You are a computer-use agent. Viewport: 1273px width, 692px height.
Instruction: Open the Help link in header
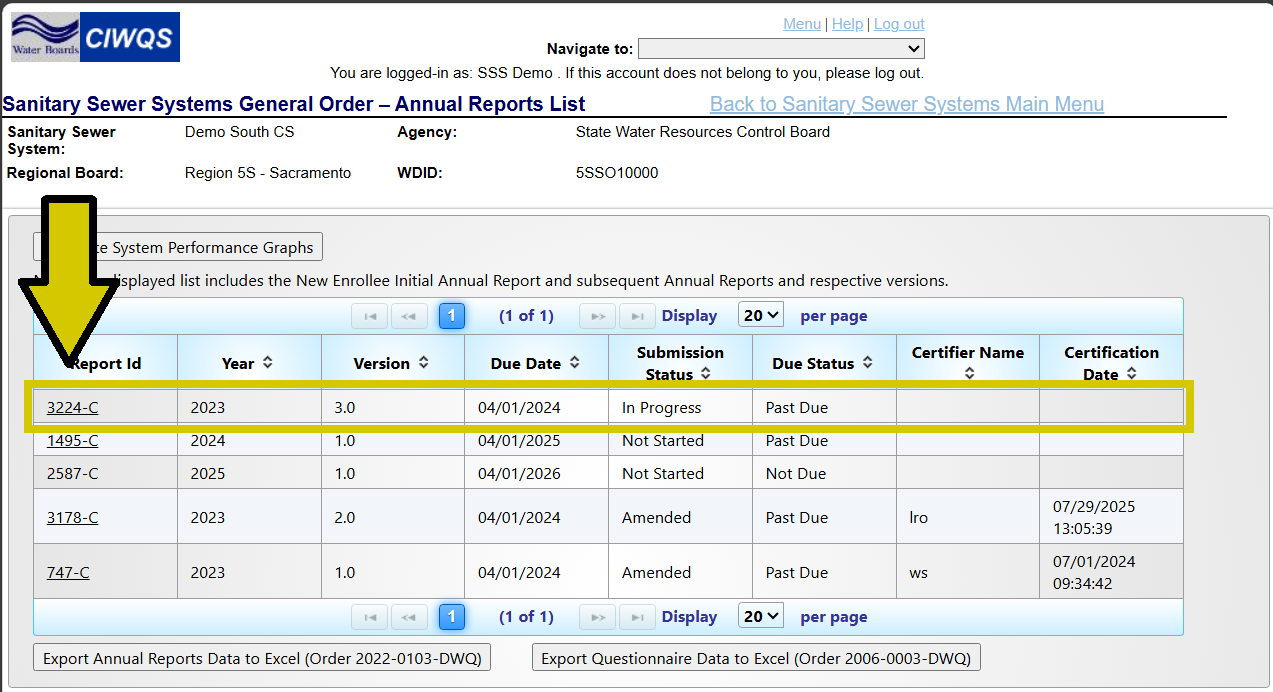tap(847, 24)
